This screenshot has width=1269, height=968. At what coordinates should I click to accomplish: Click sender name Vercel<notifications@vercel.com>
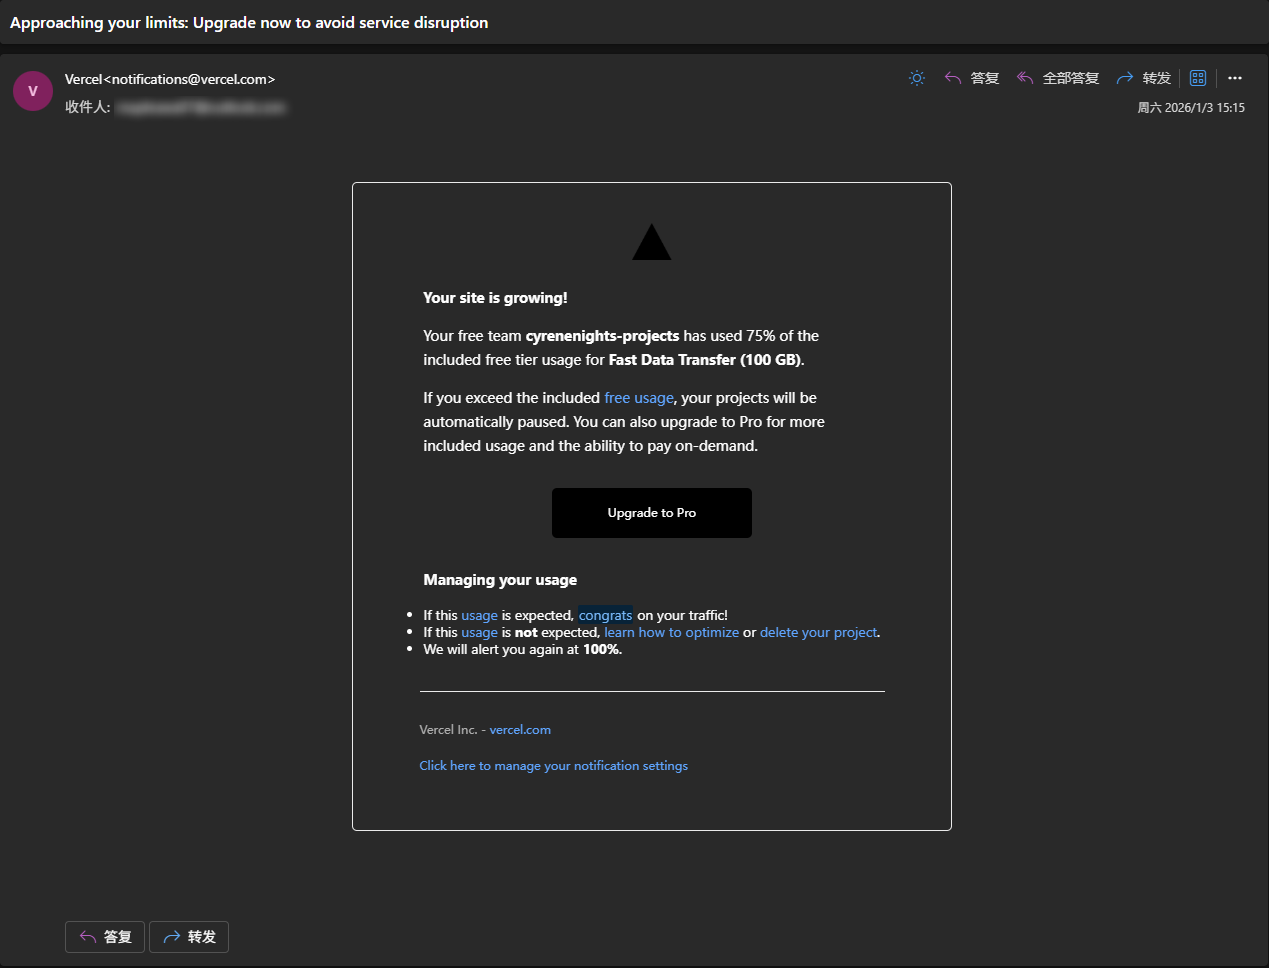(x=170, y=79)
